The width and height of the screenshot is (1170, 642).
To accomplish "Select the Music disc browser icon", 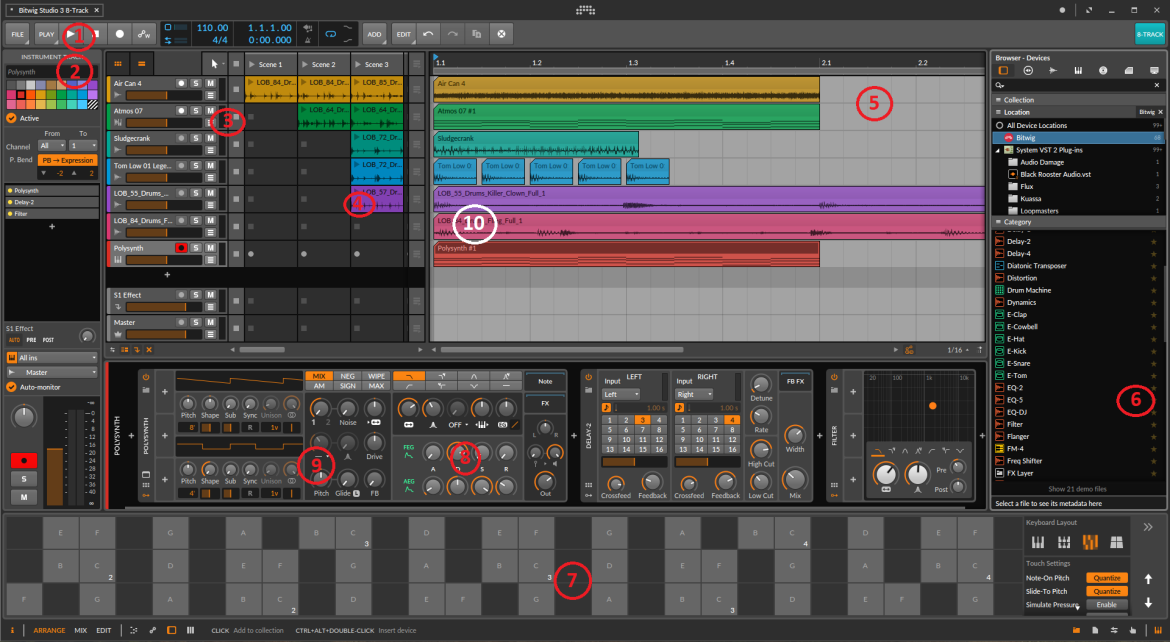I will pos(1104,71).
